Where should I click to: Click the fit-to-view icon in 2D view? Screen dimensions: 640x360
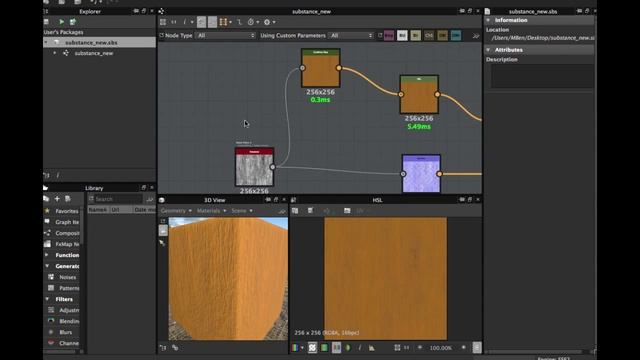[397, 348]
